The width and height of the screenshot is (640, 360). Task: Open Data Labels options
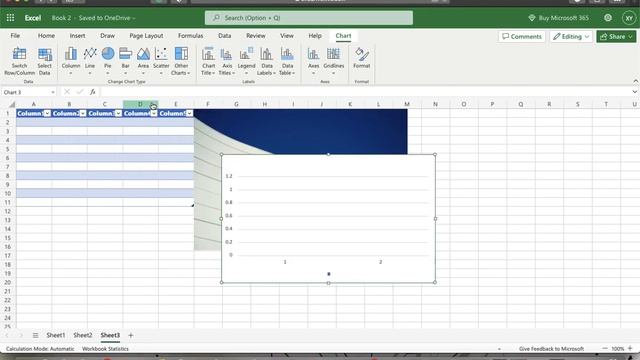(x=267, y=61)
